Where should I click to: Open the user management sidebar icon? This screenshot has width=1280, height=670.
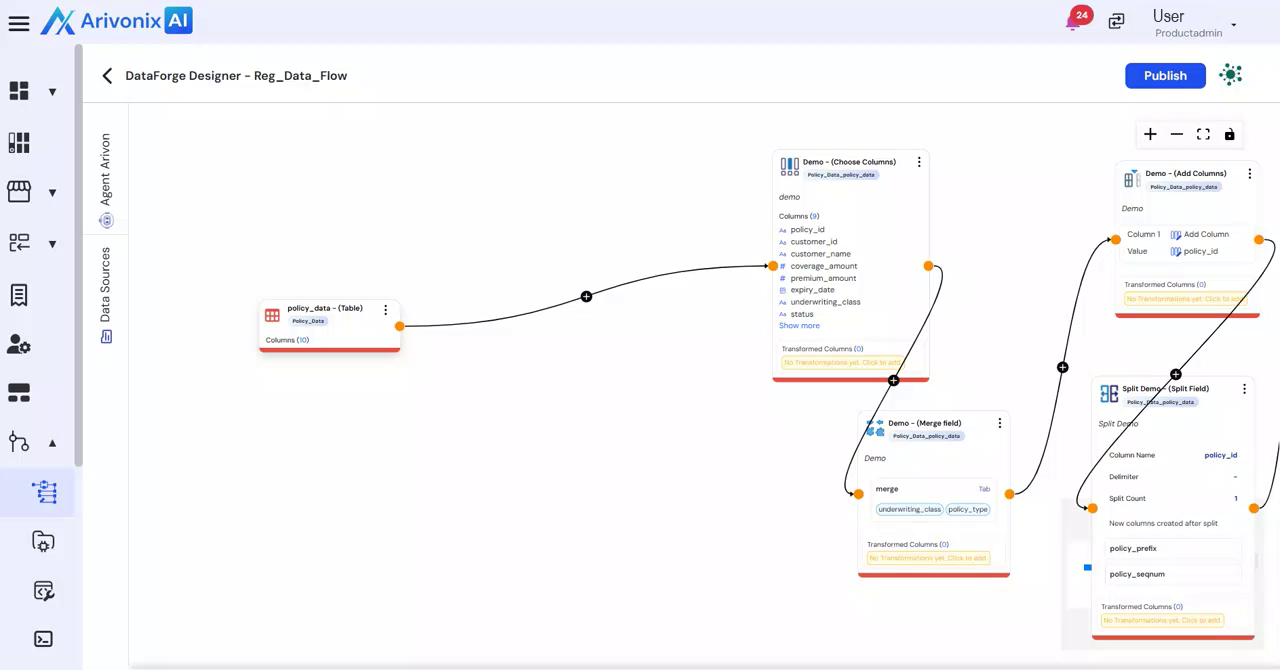[19, 344]
